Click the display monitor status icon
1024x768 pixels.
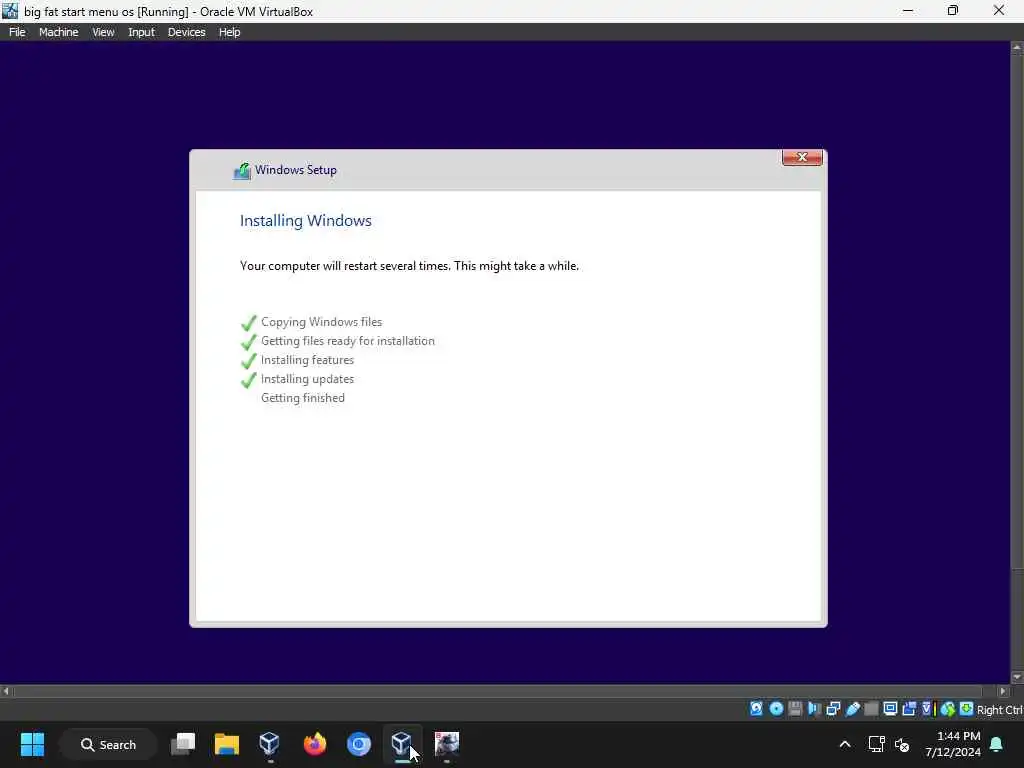tap(890, 709)
